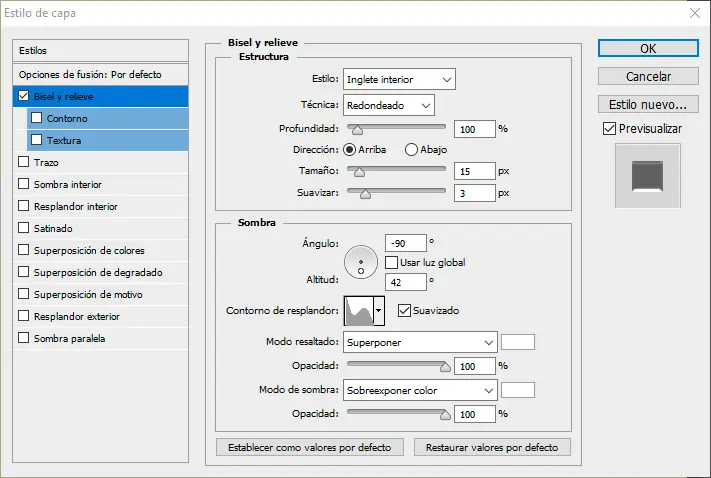Screen dimensions: 711x478
Task: Select the Arriba direction radio button
Action: pos(350,150)
